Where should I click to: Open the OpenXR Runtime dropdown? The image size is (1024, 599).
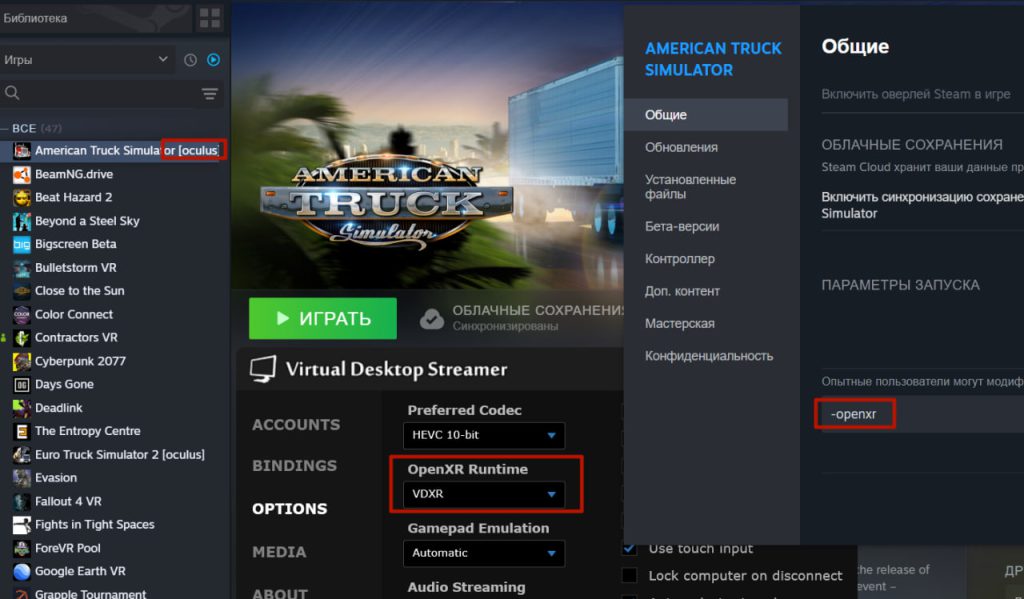[483, 493]
